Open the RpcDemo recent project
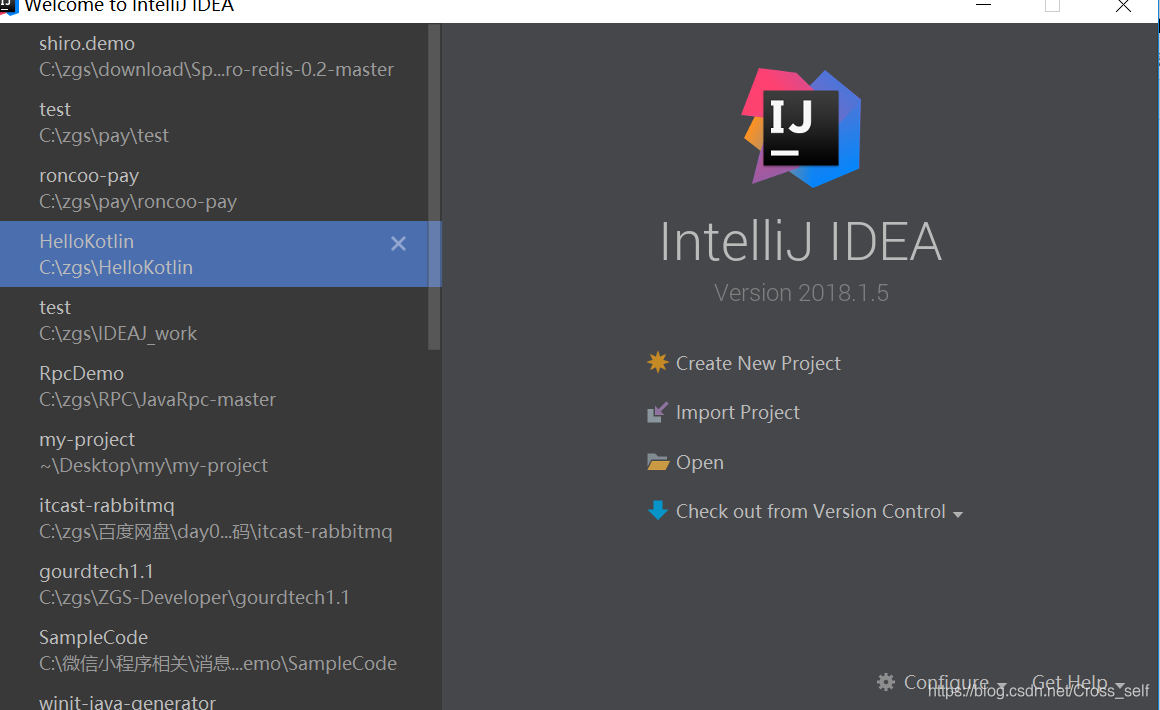1160x710 pixels. tap(214, 386)
